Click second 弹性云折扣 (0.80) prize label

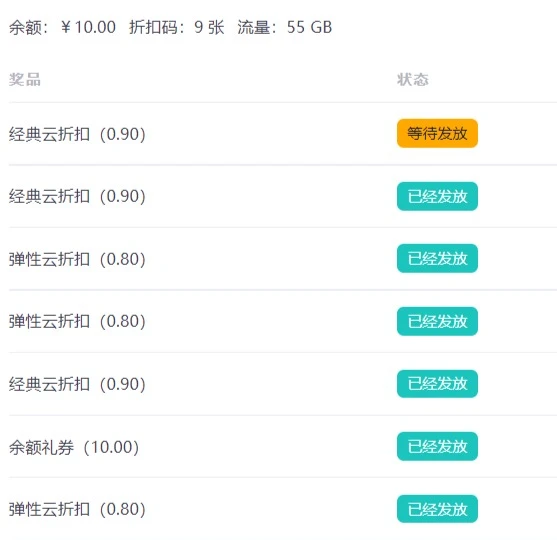77,321
